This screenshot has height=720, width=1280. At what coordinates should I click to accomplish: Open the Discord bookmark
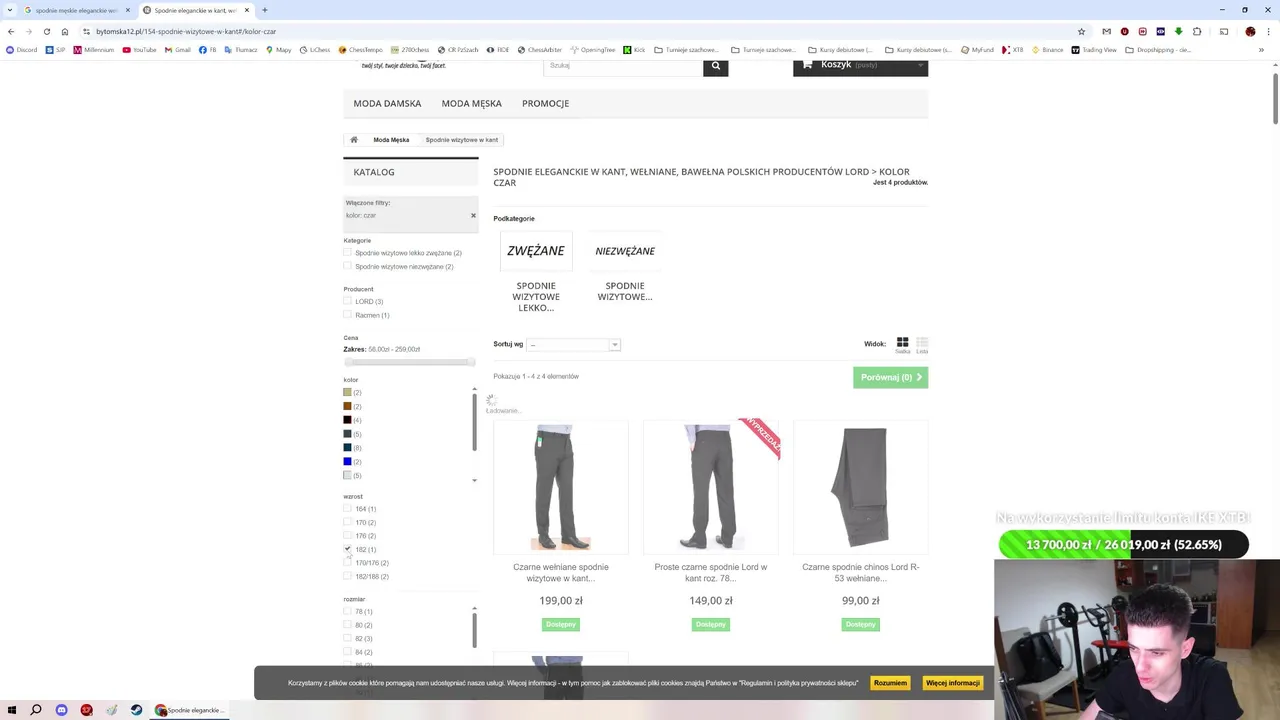(21, 49)
